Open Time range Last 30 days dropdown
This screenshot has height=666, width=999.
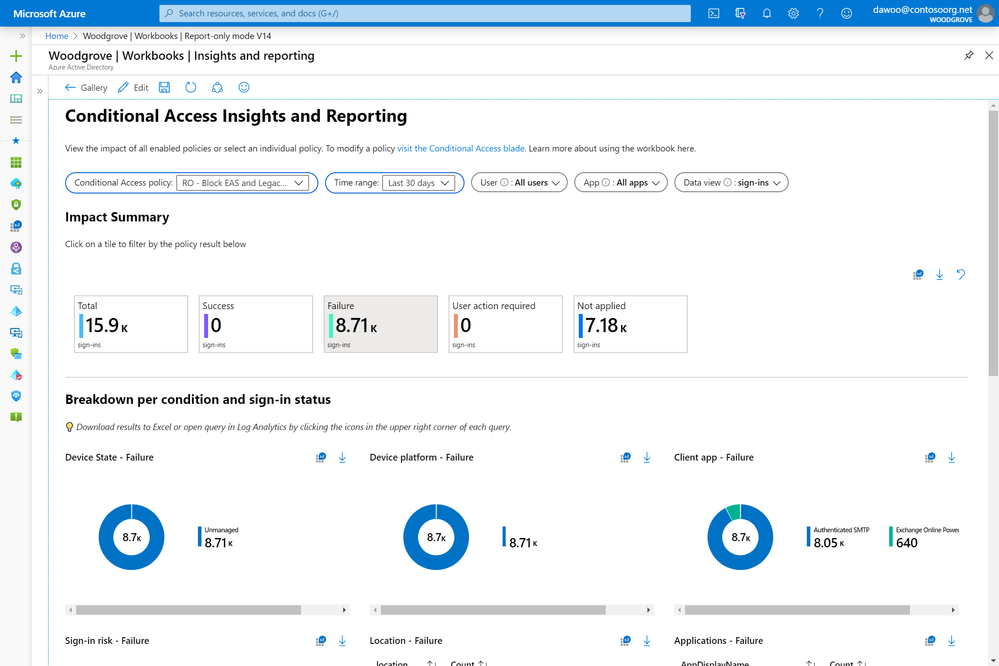coord(418,183)
